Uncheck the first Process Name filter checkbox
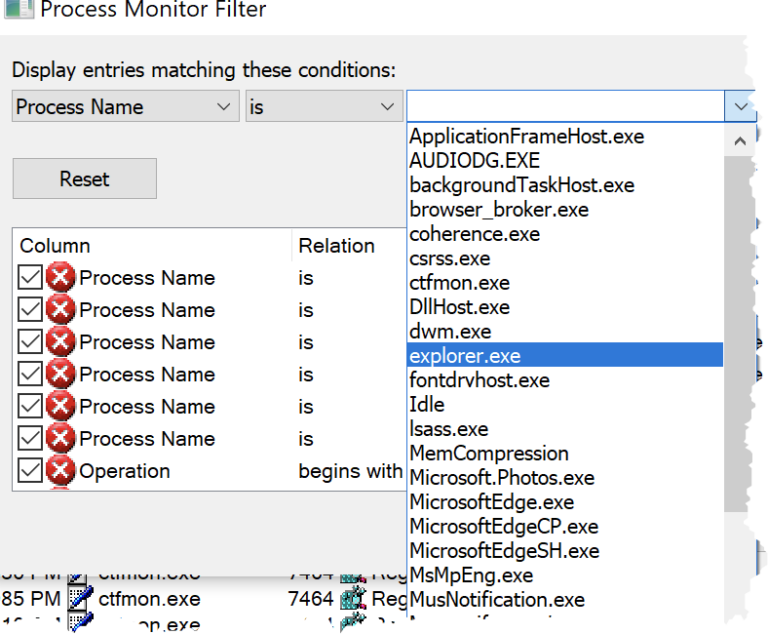This screenshot has width=768, height=634. coord(30,278)
